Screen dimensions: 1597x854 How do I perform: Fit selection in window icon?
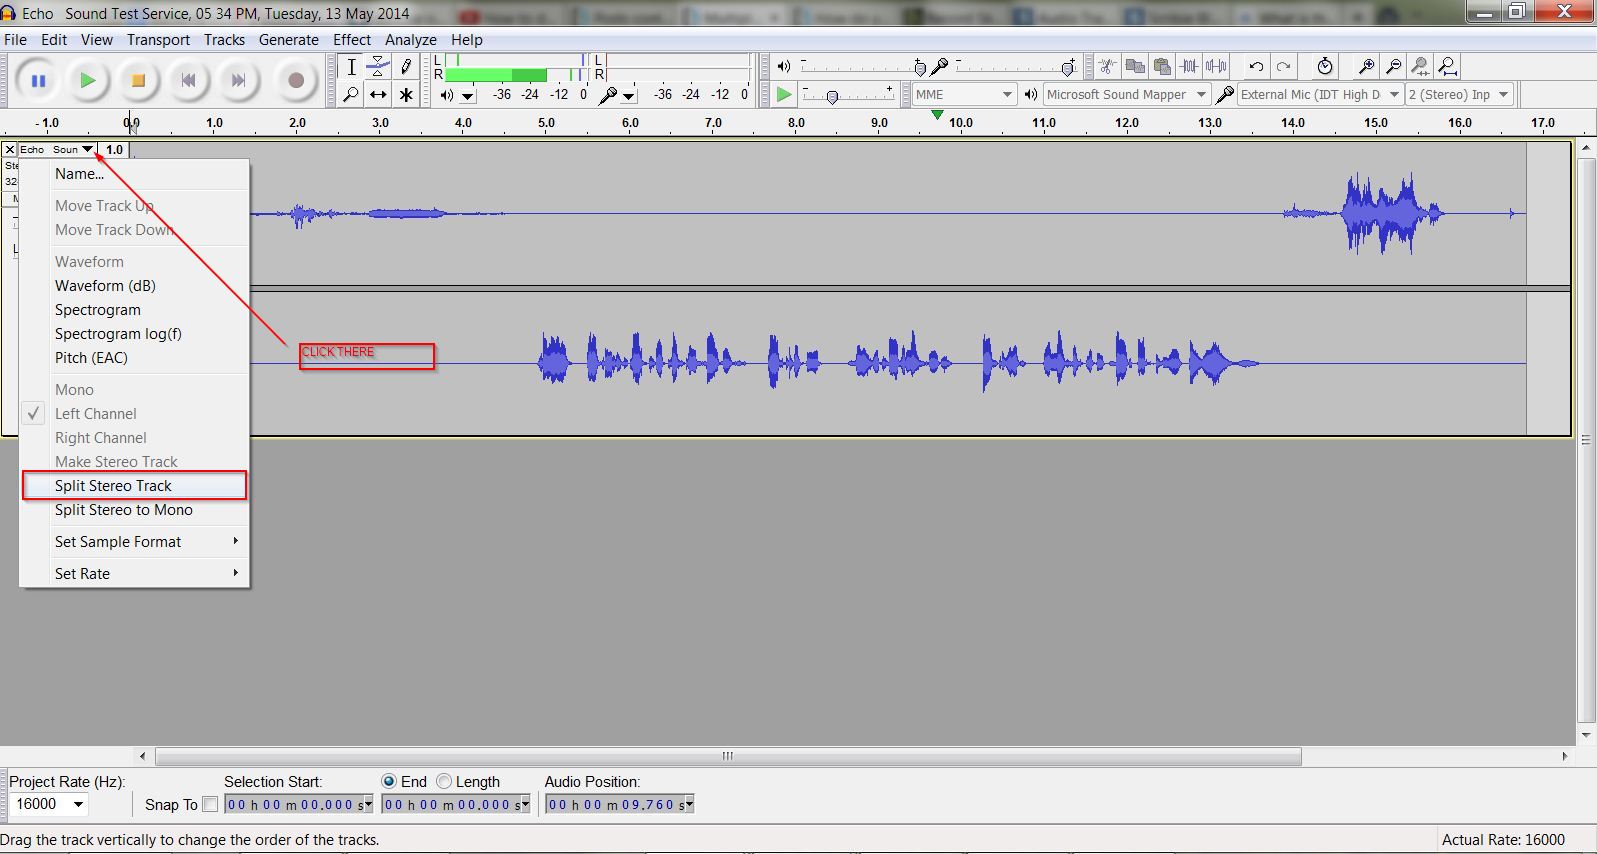tap(1420, 67)
